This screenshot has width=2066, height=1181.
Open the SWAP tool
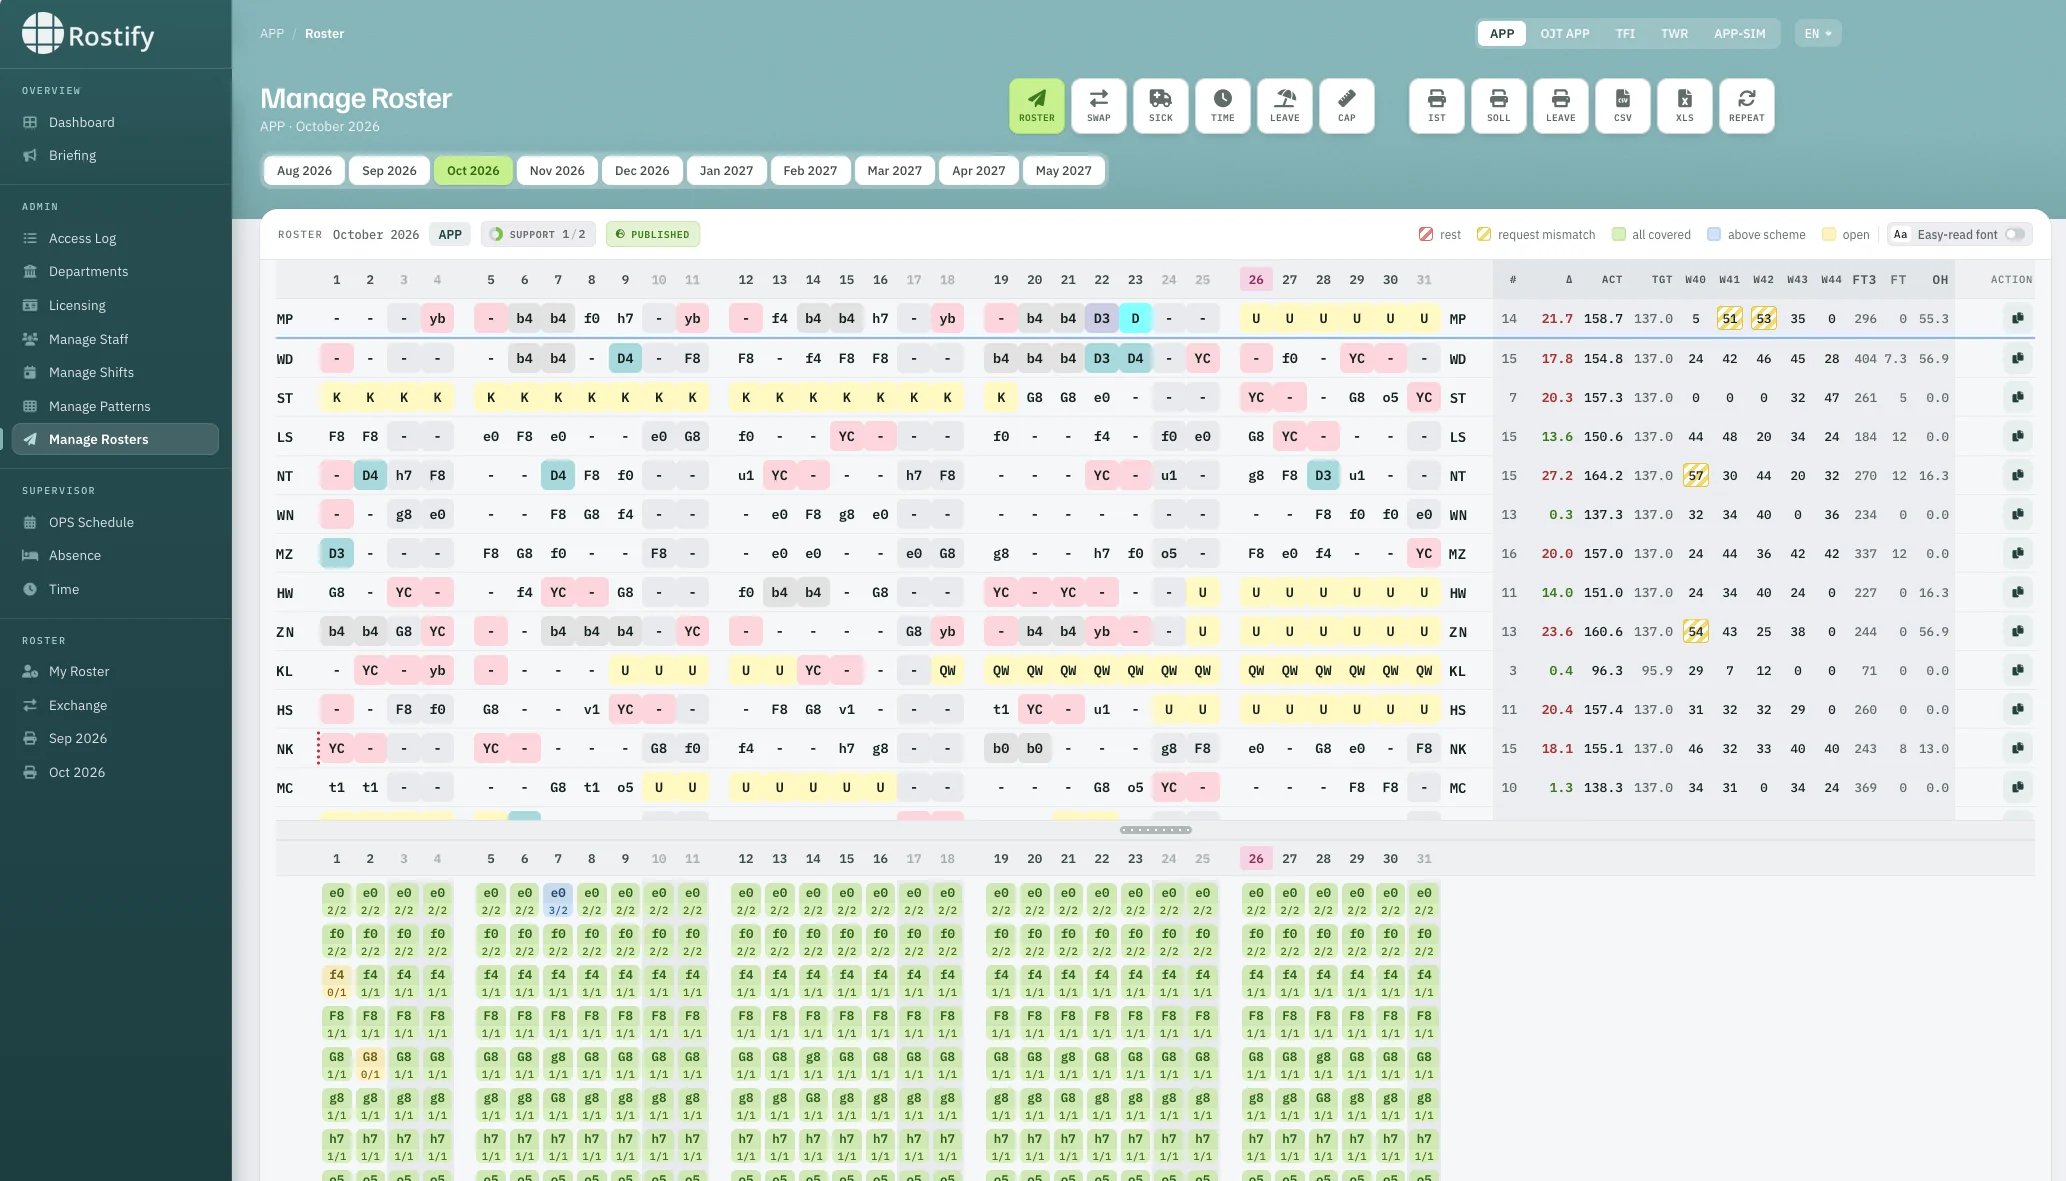[x=1098, y=106]
